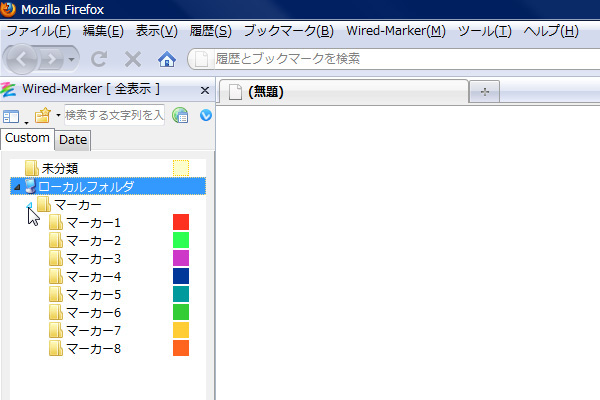Switch to the Custom tab
Image resolution: width=600 pixels, height=400 pixels.
click(27, 138)
